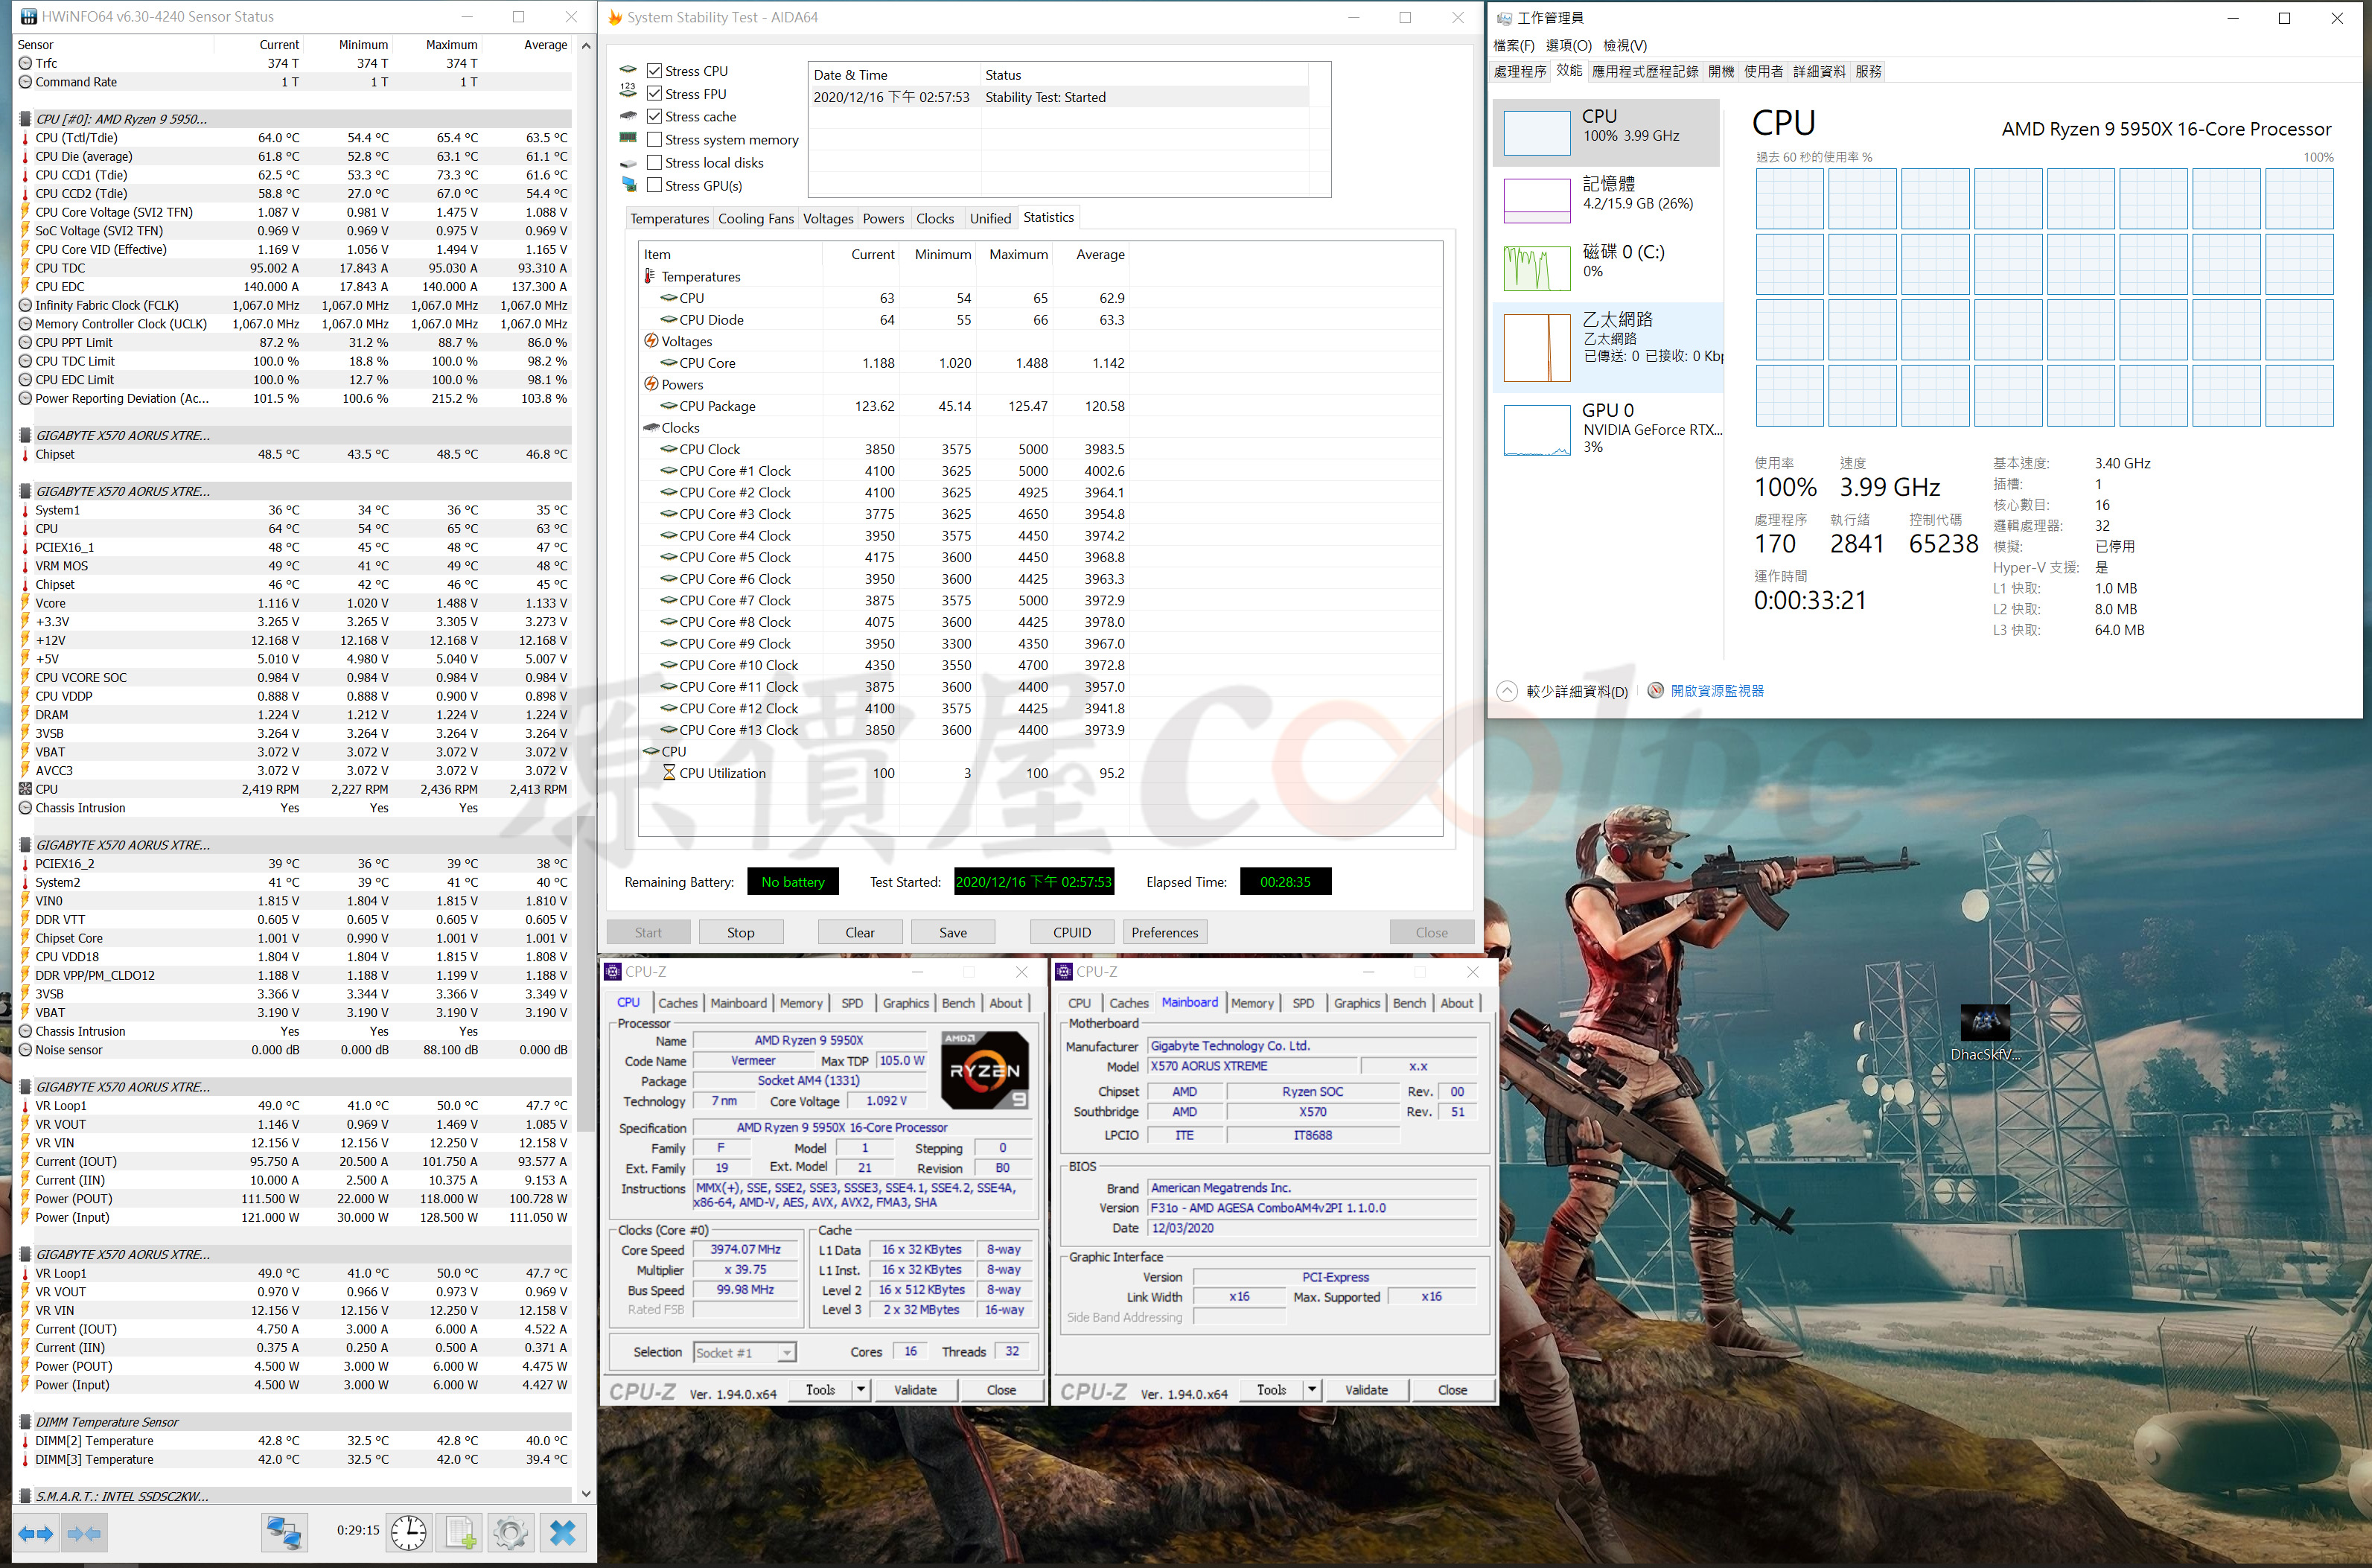Select Disk 0 (C:) graph thumbnail
Image resolution: width=2372 pixels, height=1568 pixels.
pyautogui.click(x=1536, y=268)
